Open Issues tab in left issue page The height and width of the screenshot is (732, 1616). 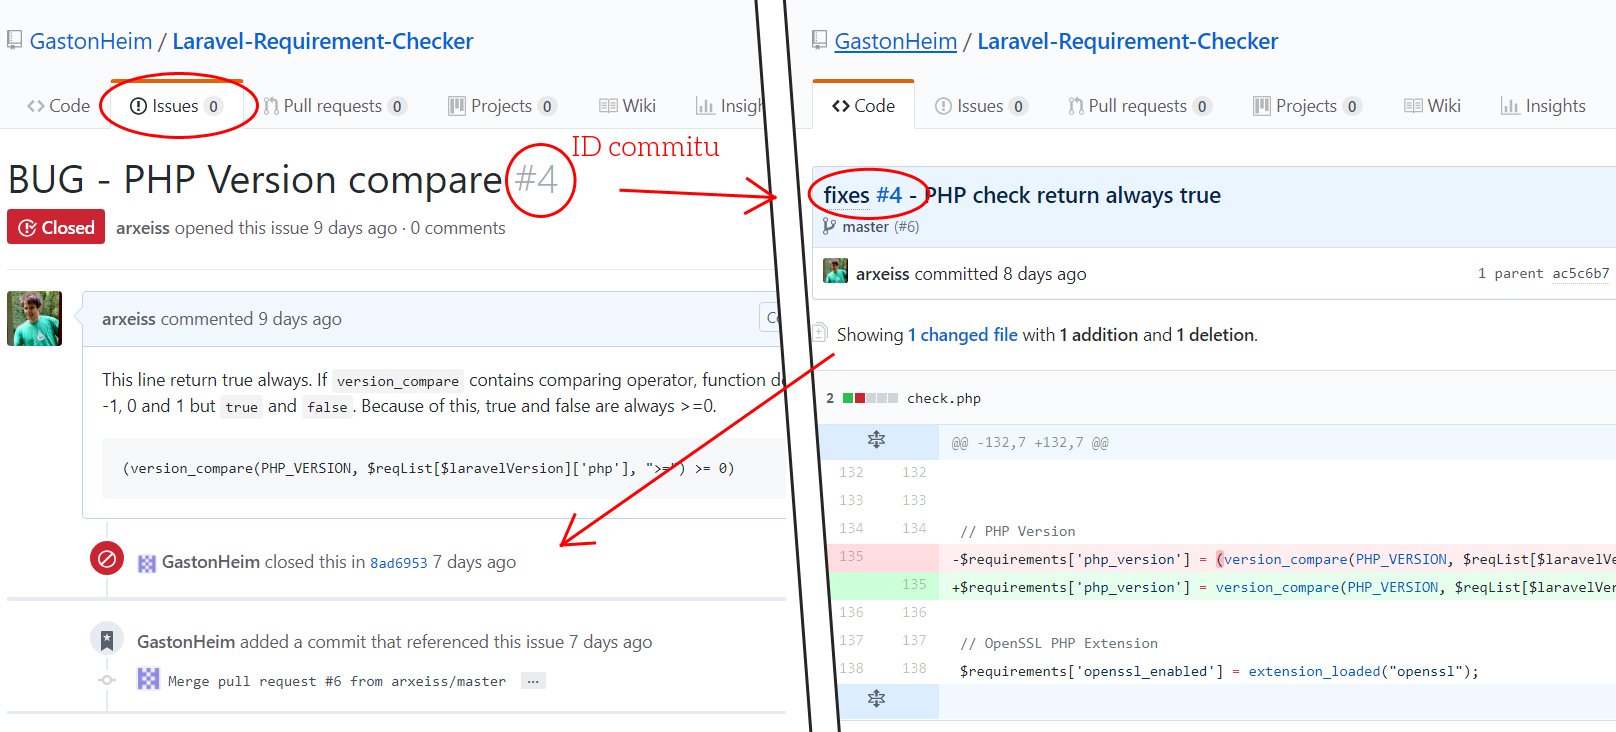tap(175, 106)
